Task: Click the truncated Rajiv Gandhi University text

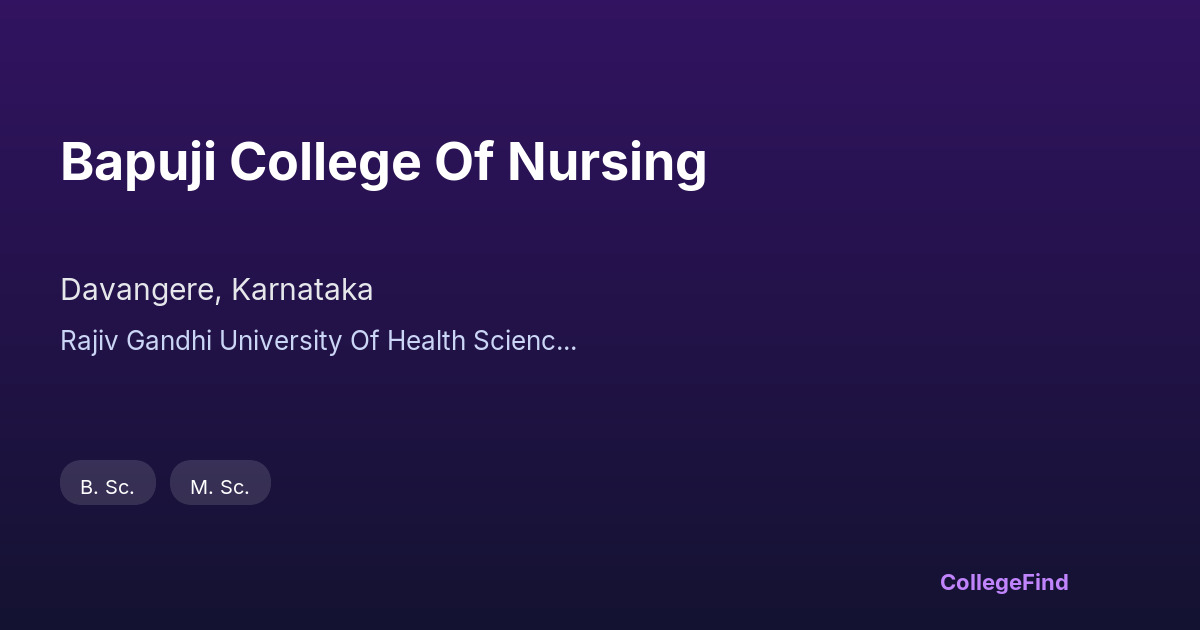Action: tap(318, 341)
